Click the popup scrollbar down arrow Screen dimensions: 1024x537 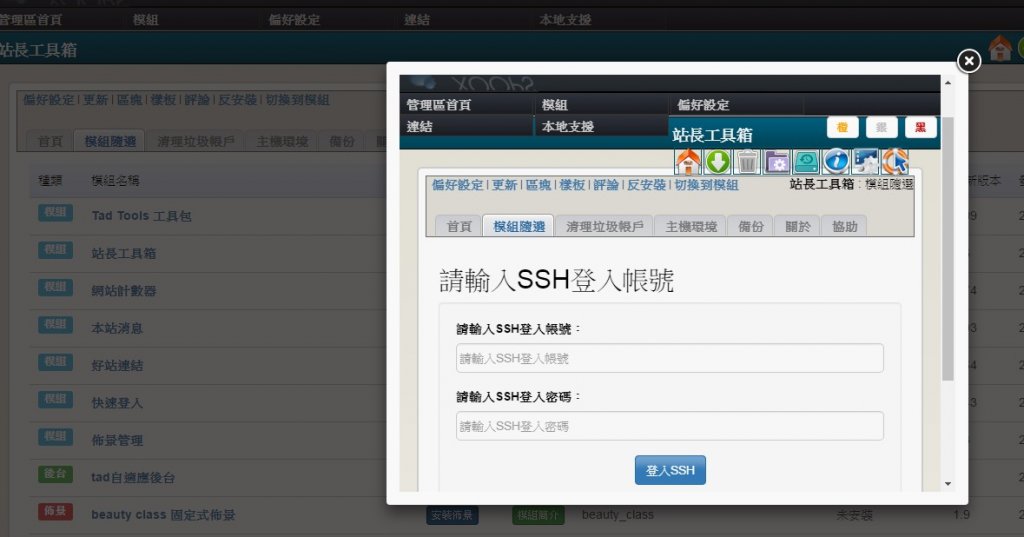tap(948, 484)
